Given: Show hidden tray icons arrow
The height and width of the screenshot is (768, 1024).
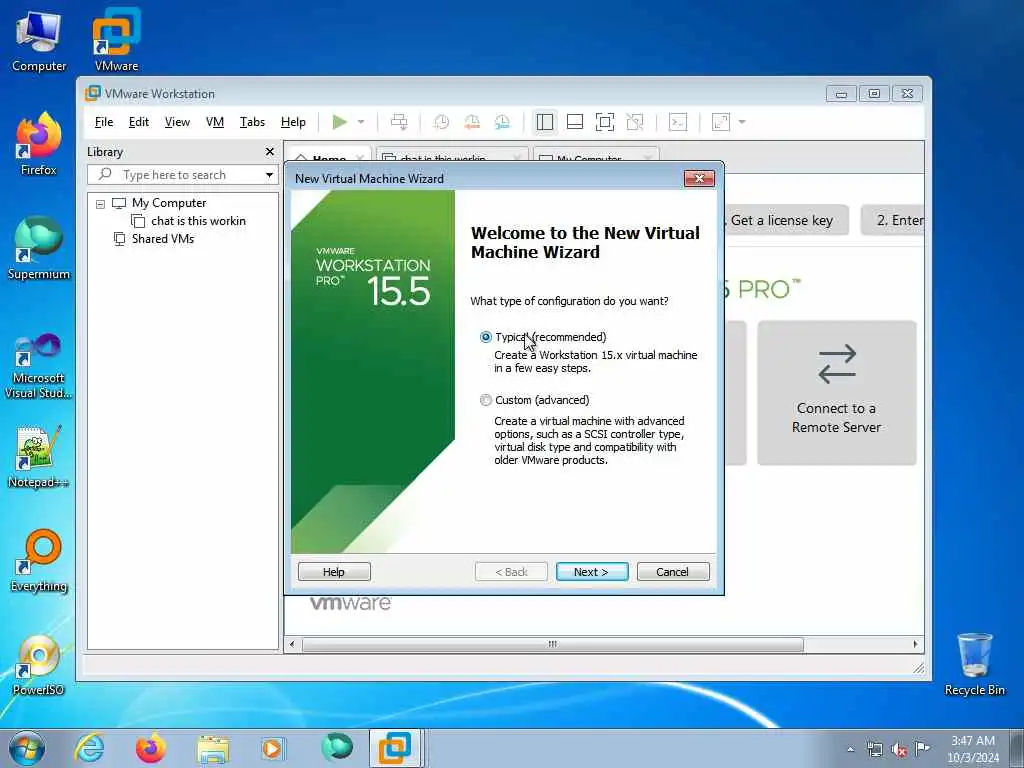Looking at the screenshot, I should [850, 749].
